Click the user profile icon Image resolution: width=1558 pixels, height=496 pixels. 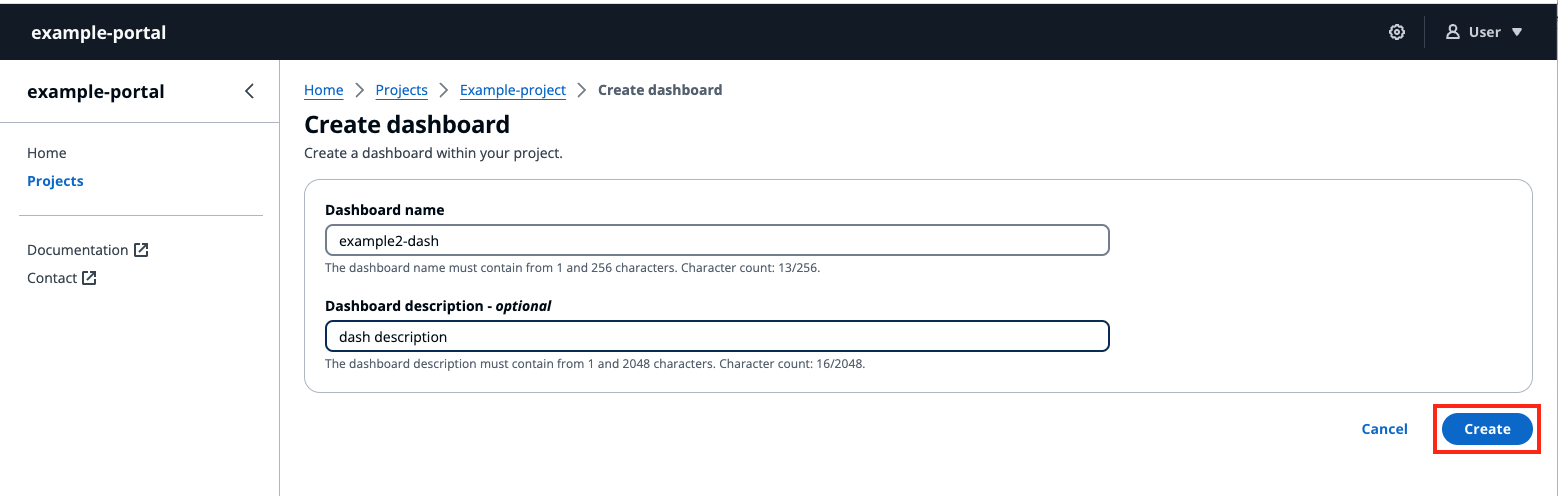tap(1453, 32)
